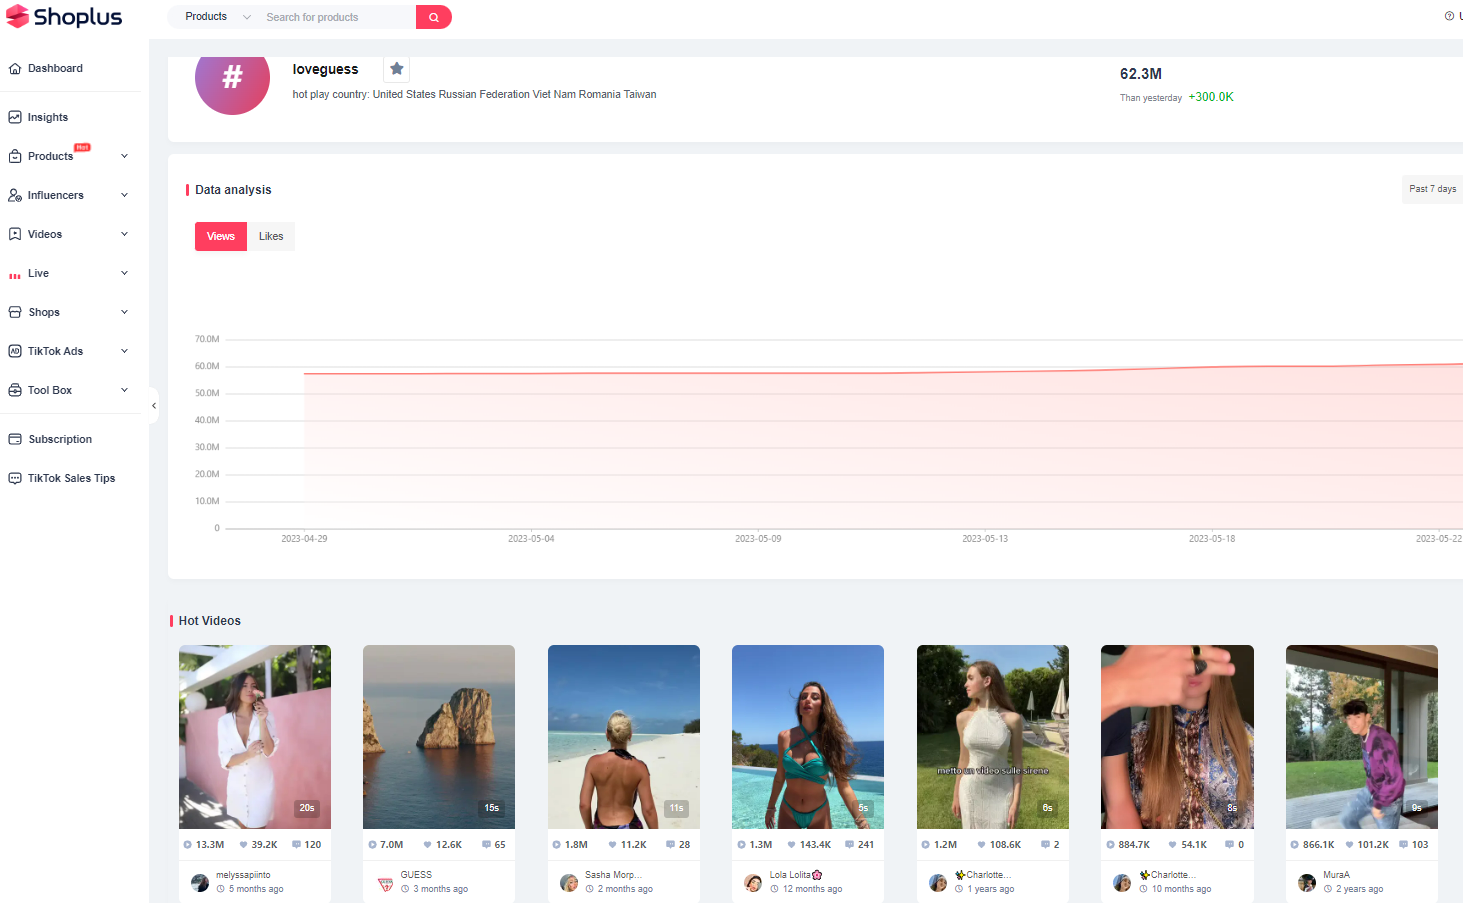Screen dimensions: 1463x903
Task: Click the Hot Videos section heading
Action: (210, 621)
